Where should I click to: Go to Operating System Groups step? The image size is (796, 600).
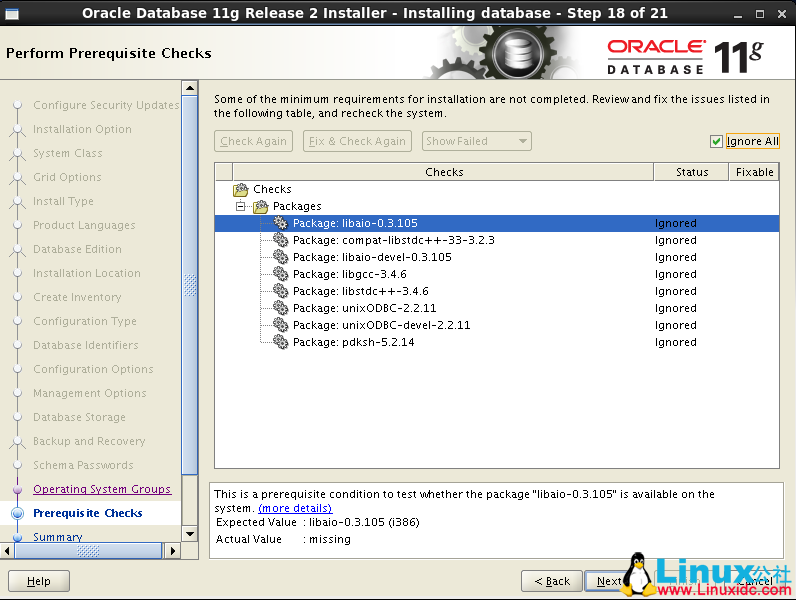point(102,489)
